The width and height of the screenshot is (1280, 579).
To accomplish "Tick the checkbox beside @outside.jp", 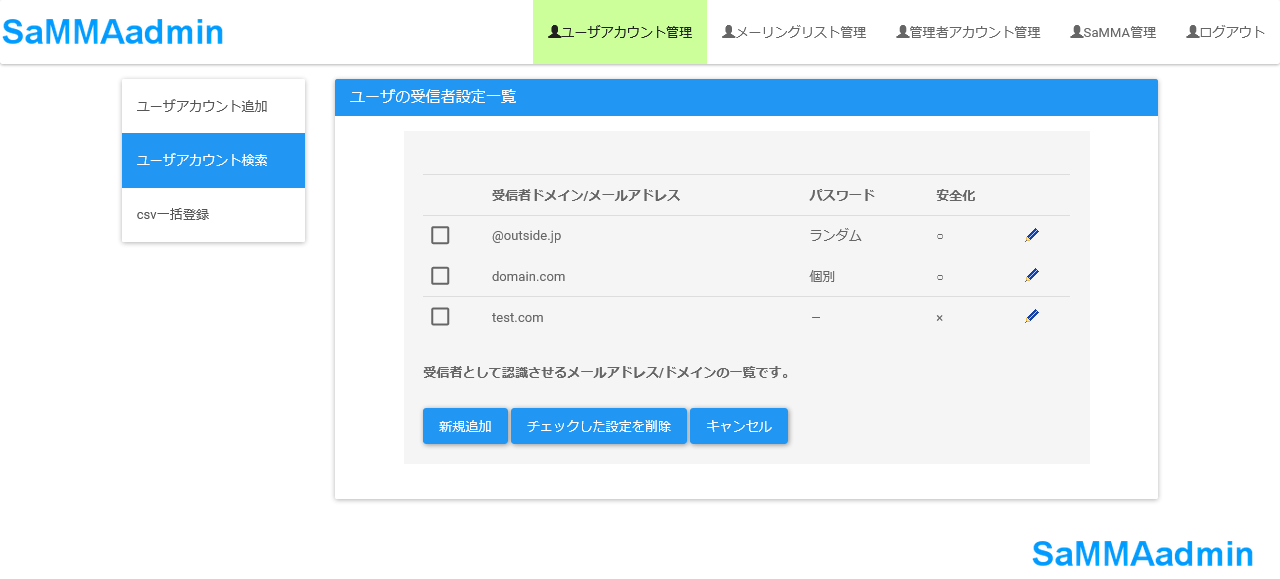I will pyautogui.click(x=440, y=235).
